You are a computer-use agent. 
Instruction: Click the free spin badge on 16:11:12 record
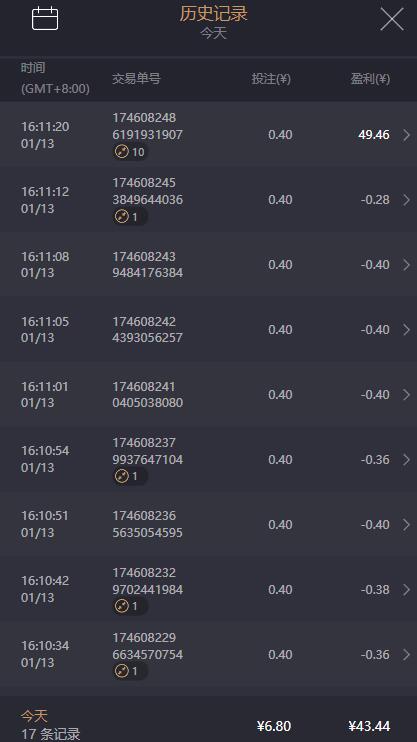[130, 217]
